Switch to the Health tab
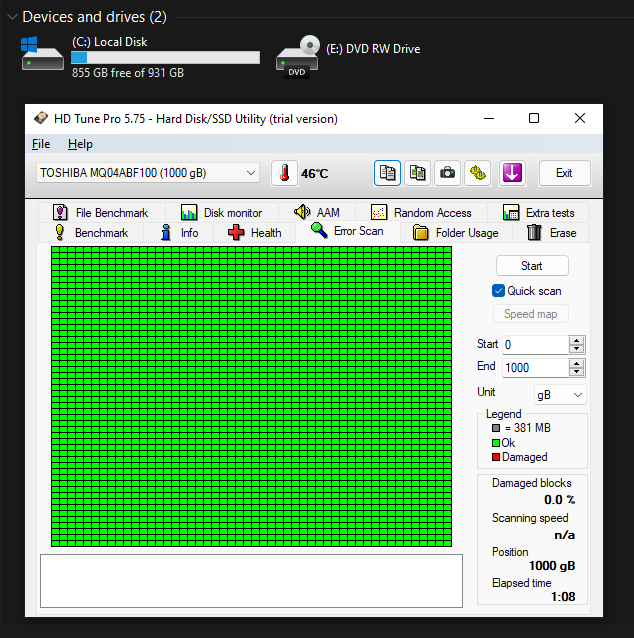This screenshot has width=634, height=638. tap(255, 233)
